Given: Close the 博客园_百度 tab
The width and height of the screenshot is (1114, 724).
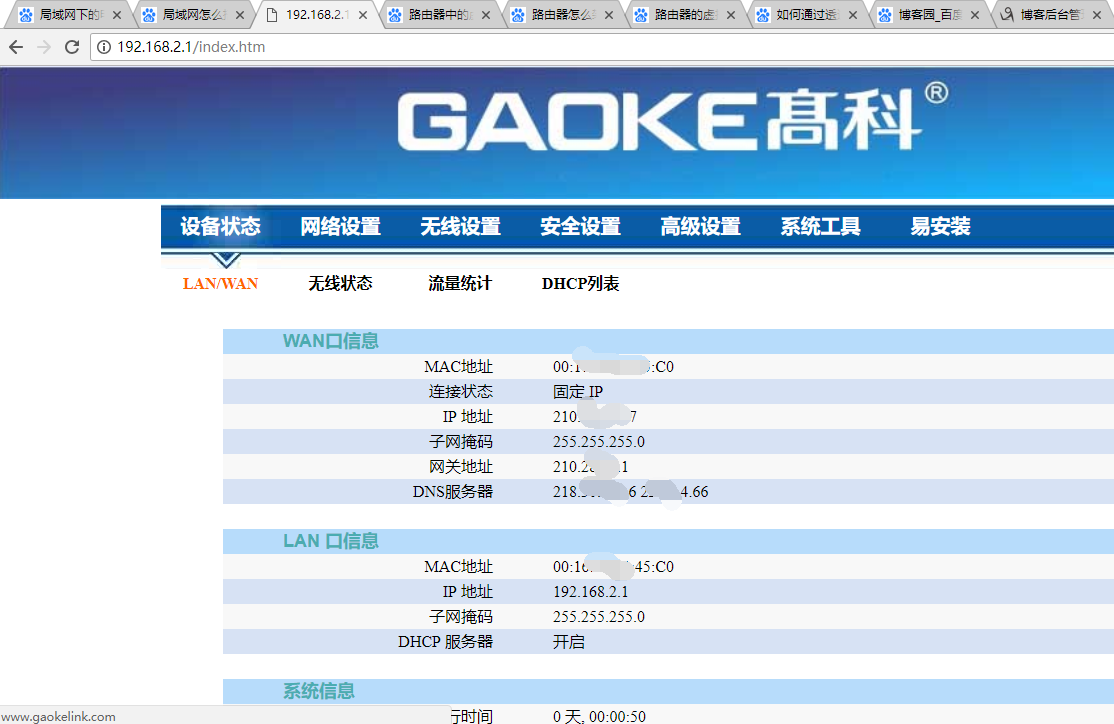Looking at the screenshot, I should click(x=975, y=15).
